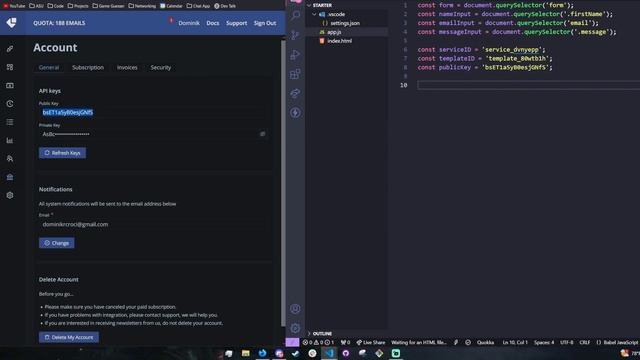Open VS Code Search view in activity bar
Image resolution: width=640 pixels, height=360 pixels.
click(x=295, y=16)
